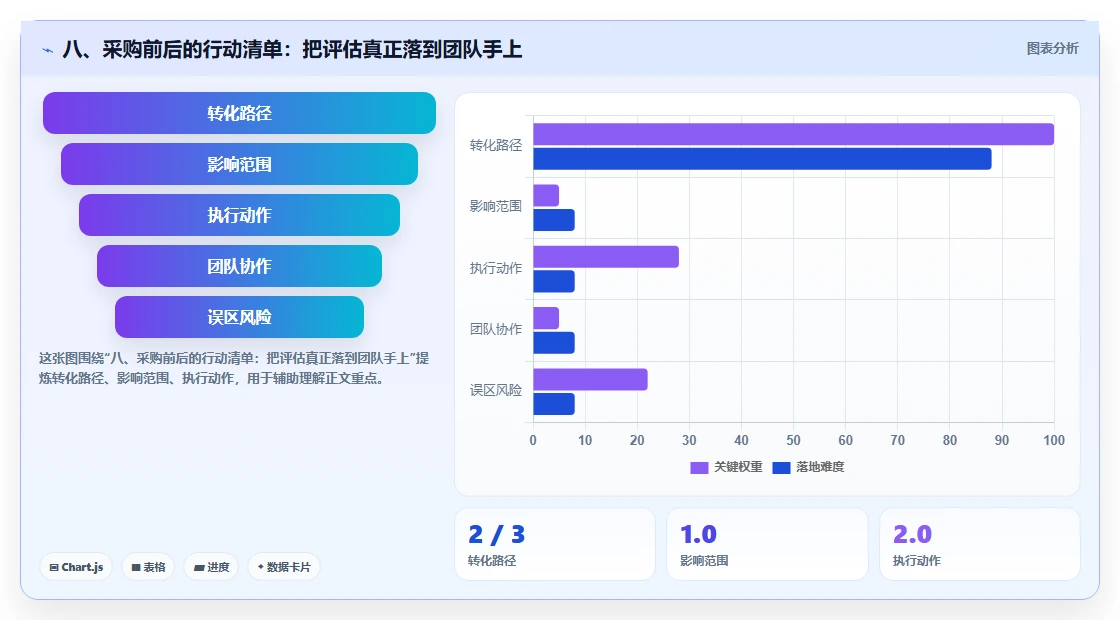Viewport: 1120px width, 620px height.
Task: Click the 0 value on the x-axis
Action: coord(533,441)
